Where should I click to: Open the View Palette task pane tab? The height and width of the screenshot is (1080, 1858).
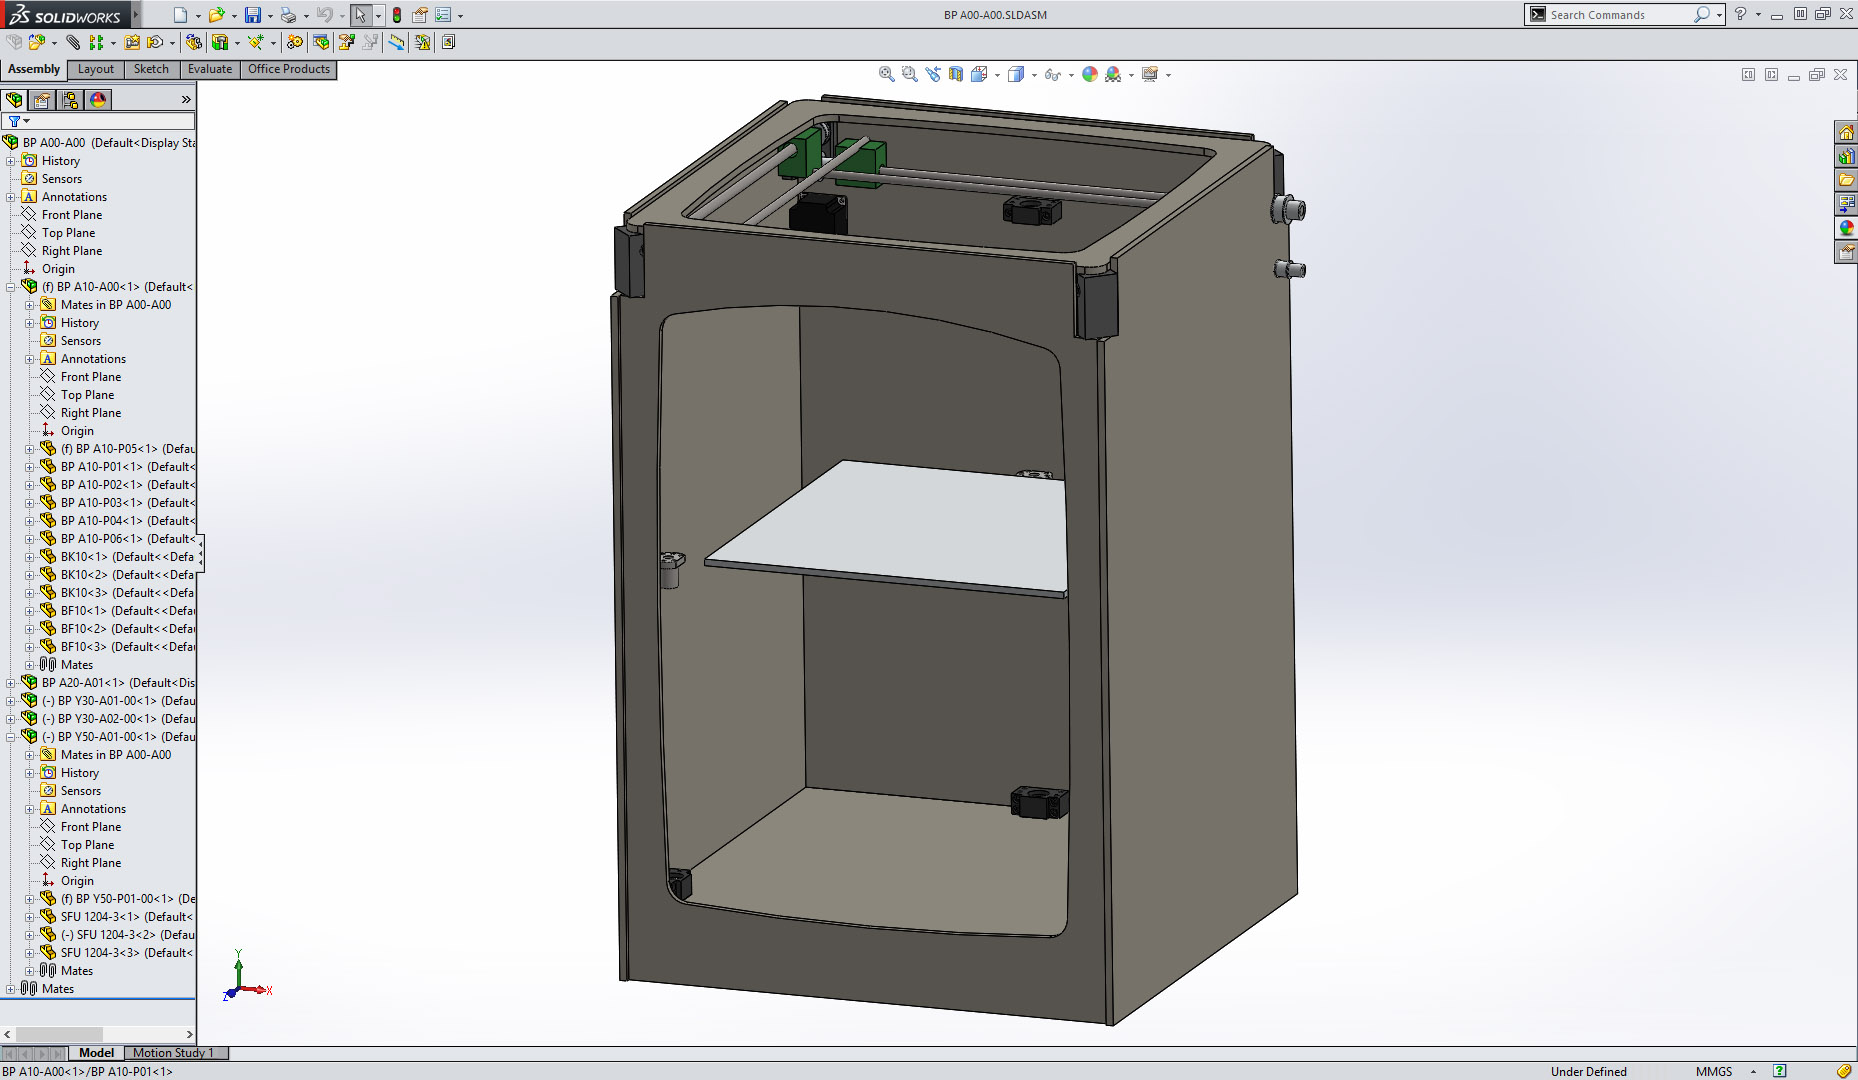pyautogui.click(x=1846, y=205)
